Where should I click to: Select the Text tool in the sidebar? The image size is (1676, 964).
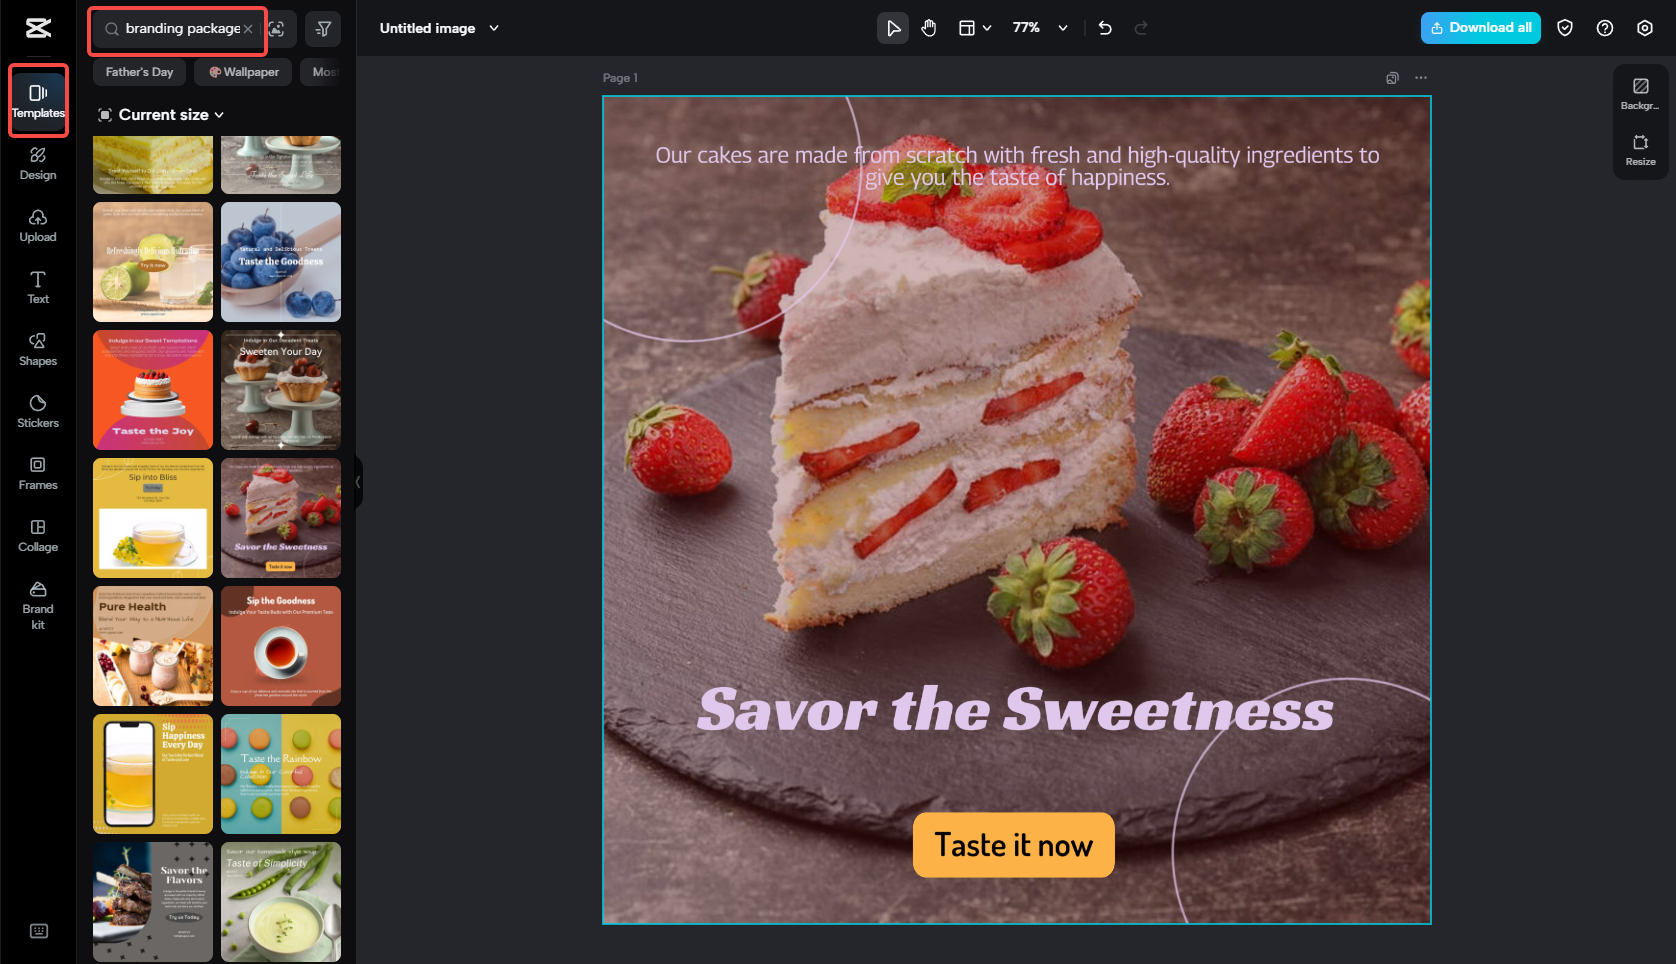(38, 287)
